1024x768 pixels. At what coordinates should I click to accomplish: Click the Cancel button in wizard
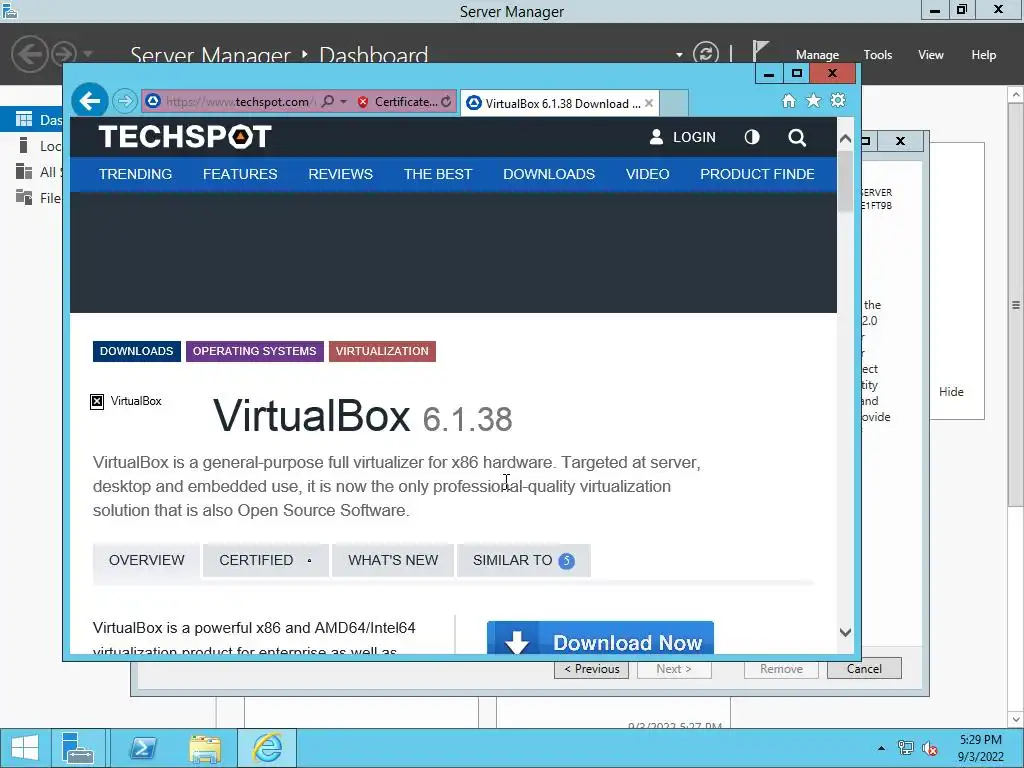click(864, 669)
